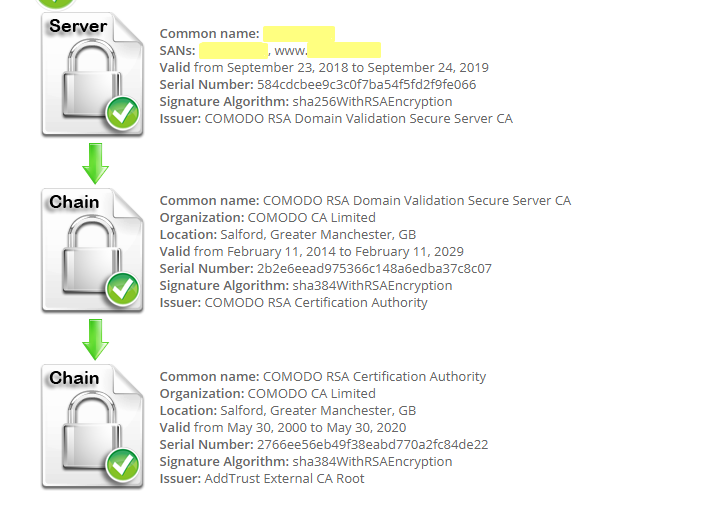Click the Server serial number 584cdcbee9c3c0f7ba54f5fd2f9fe066
Viewport: 711px width, 506px height.
click(366, 84)
